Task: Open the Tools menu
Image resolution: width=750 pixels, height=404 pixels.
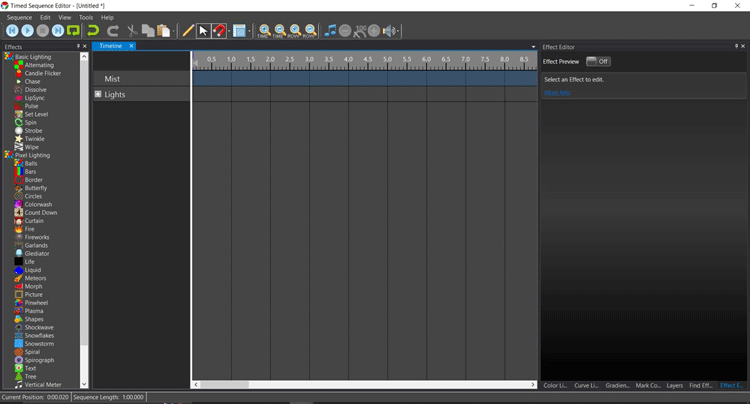Action: (86, 17)
